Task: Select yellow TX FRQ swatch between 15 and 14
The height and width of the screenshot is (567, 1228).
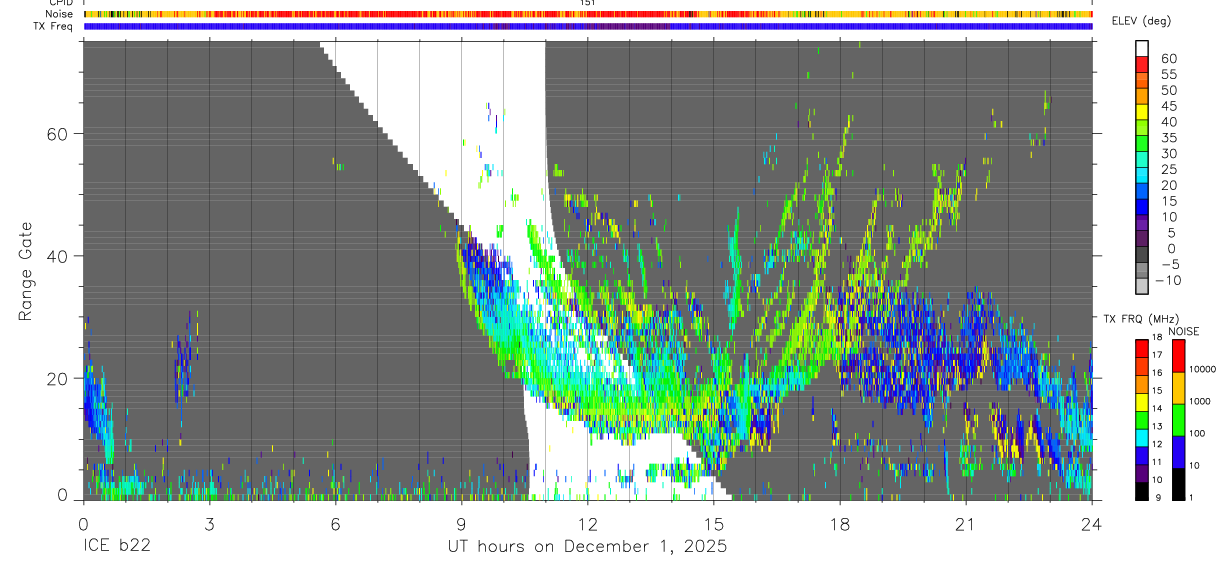Action: click(x=1142, y=402)
